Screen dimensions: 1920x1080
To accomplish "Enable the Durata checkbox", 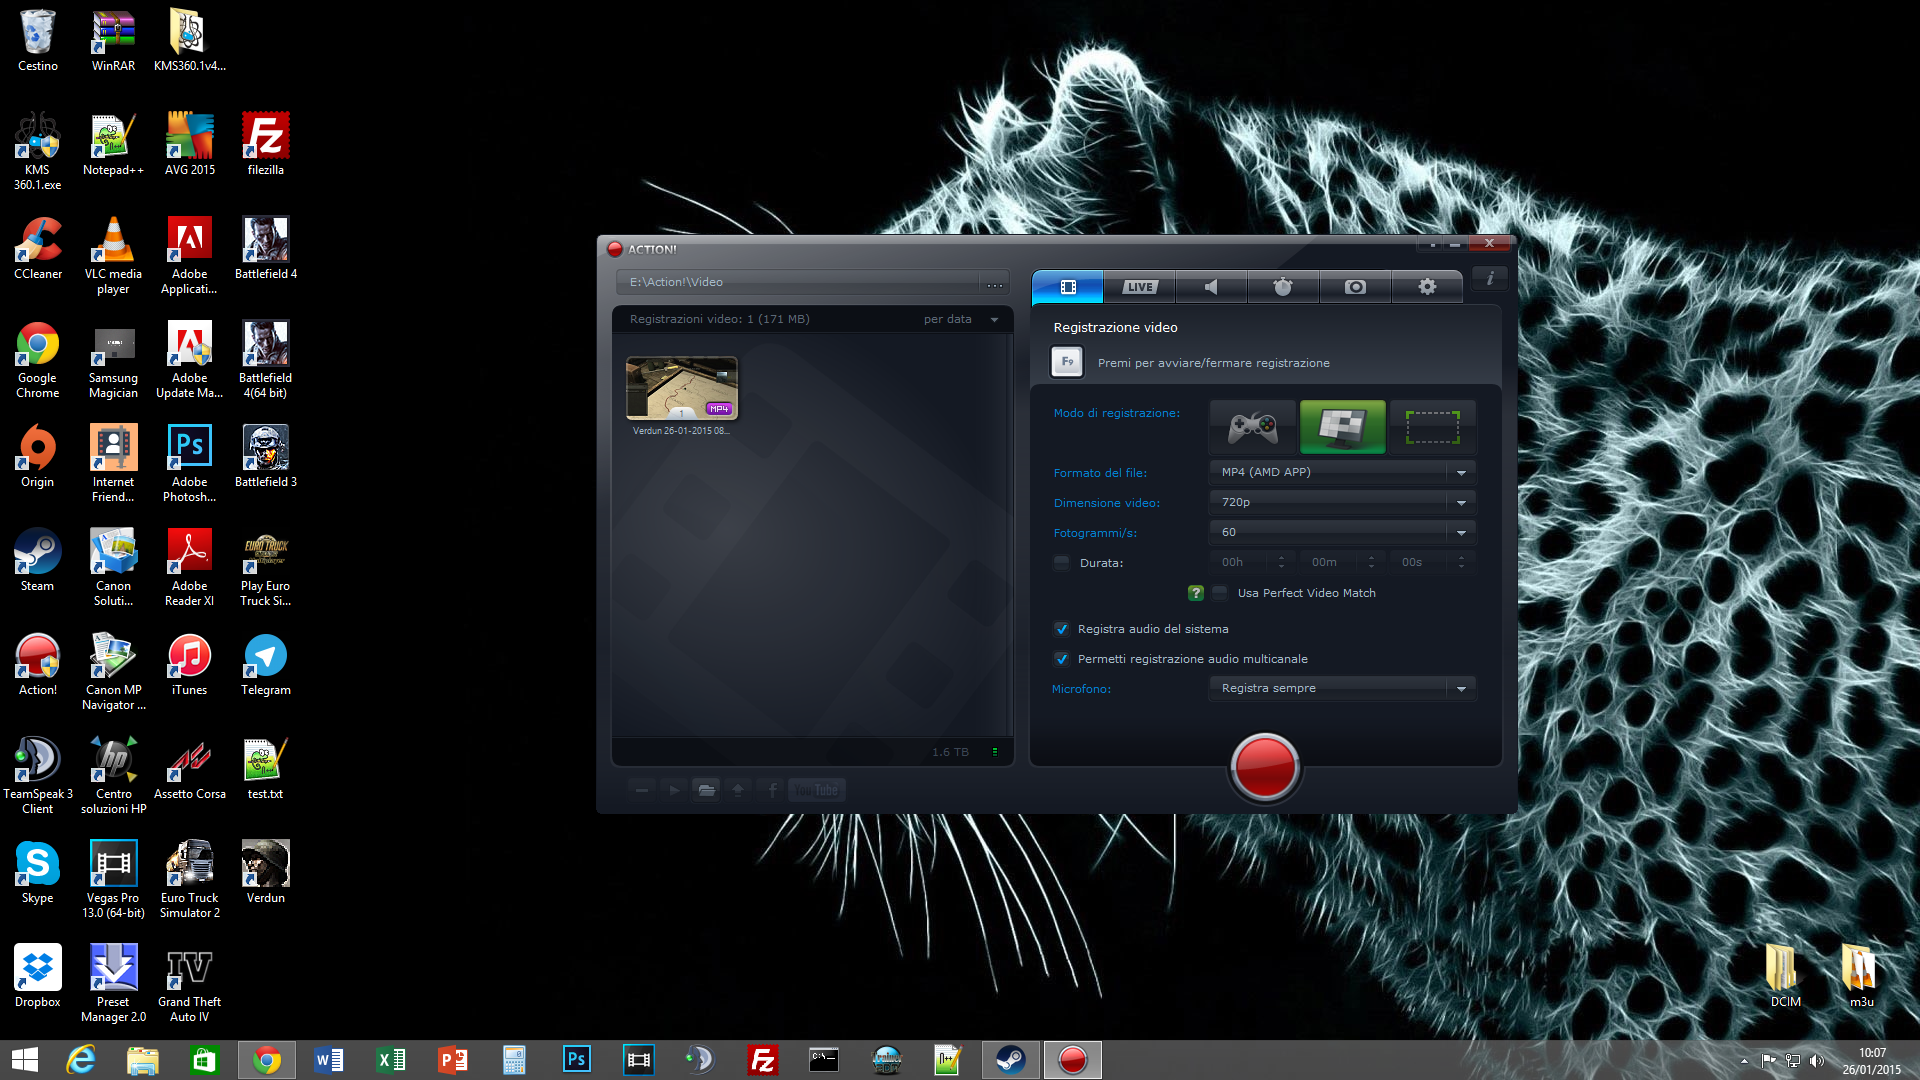I will pyautogui.click(x=1062, y=563).
